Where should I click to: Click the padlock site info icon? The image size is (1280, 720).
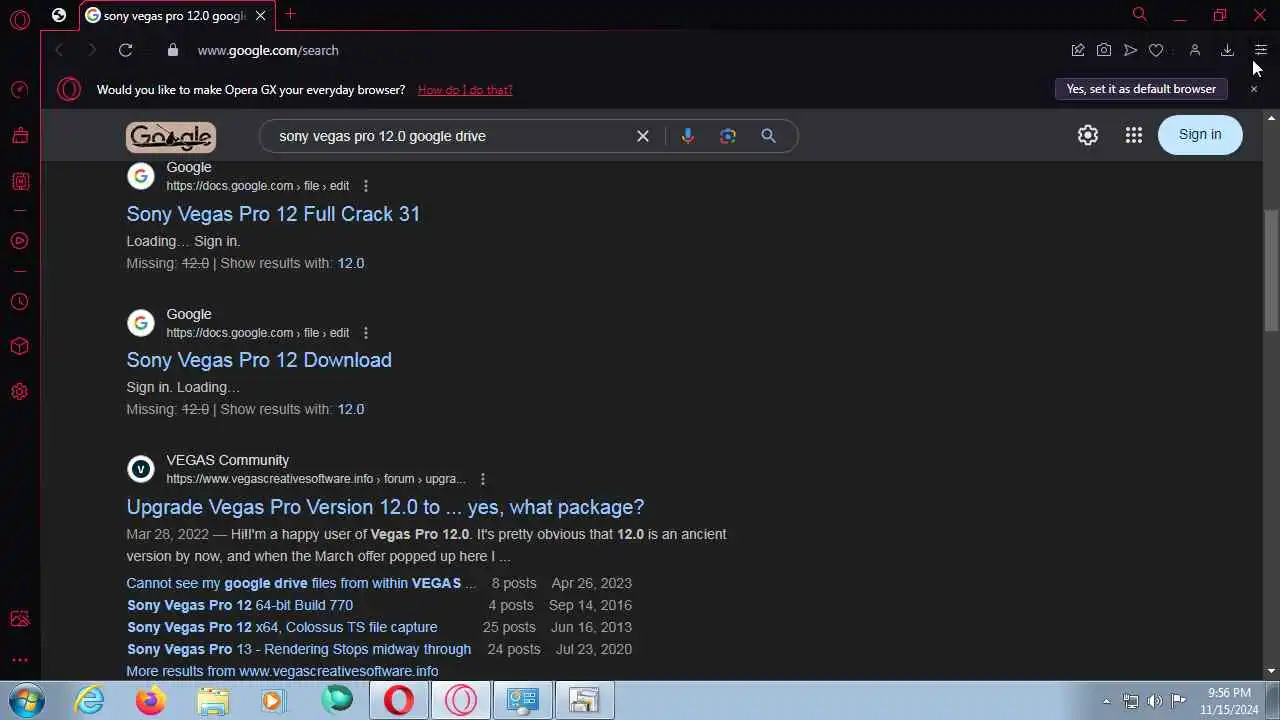pyautogui.click(x=172, y=50)
